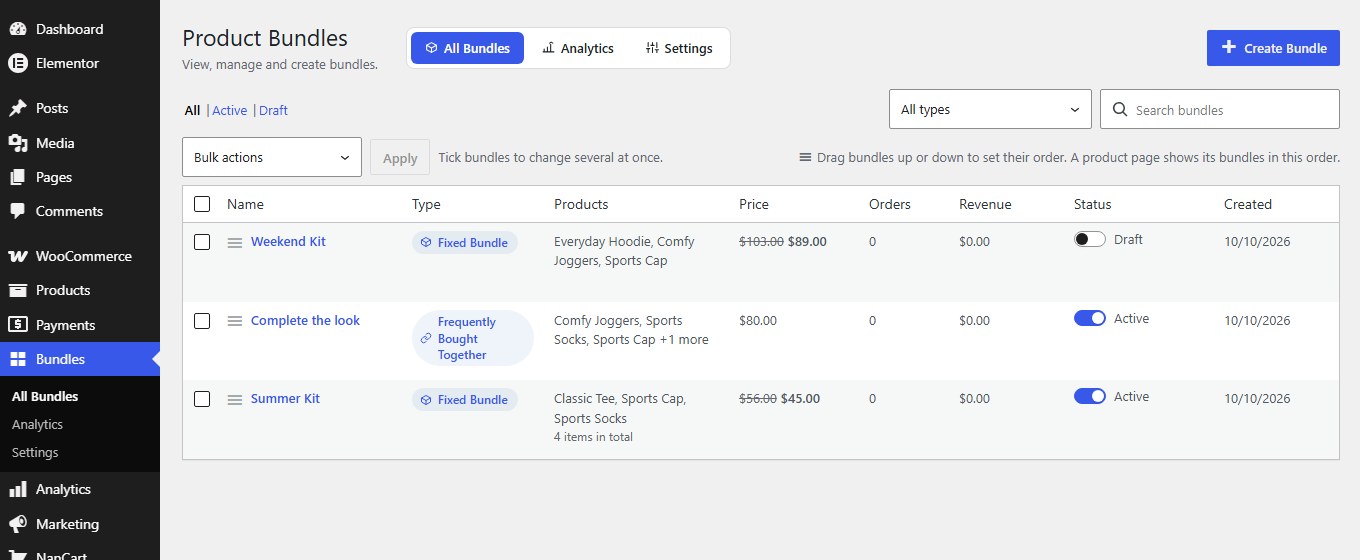Click the Analytics bar chart sidebar icon
The image size is (1360, 560).
point(18,489)
